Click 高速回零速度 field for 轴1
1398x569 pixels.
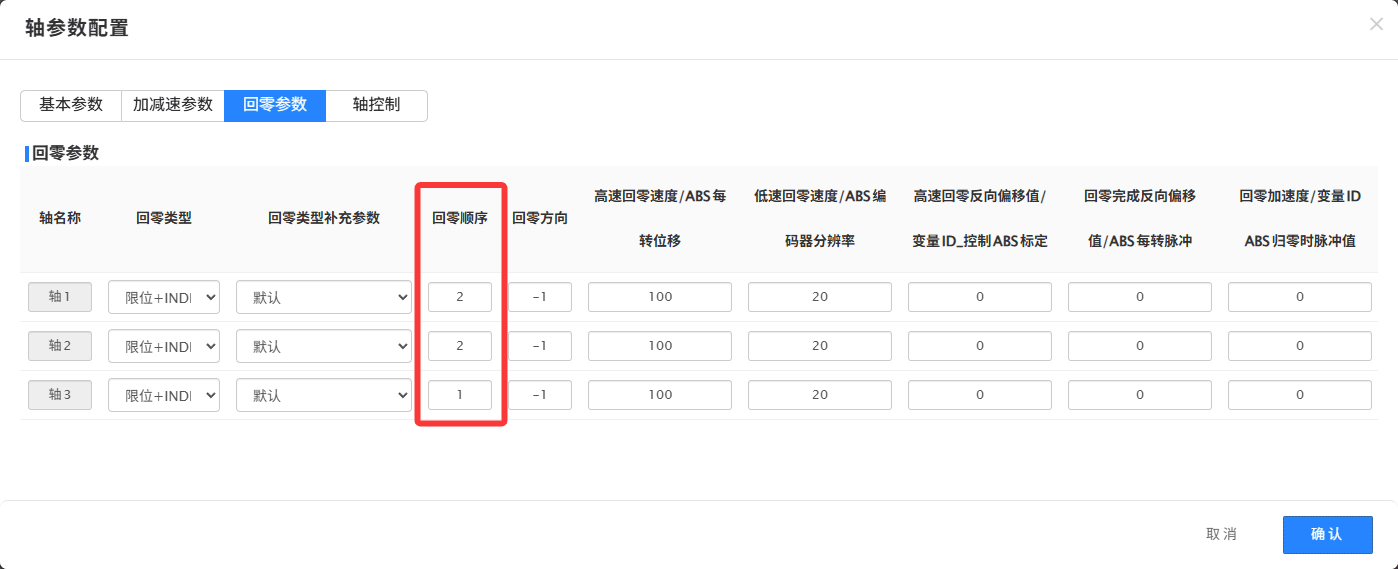(x=660, y=297)
